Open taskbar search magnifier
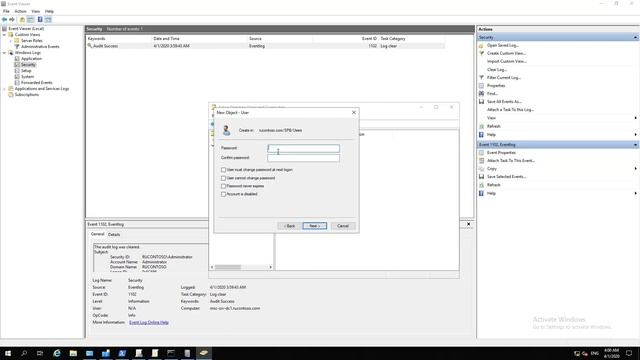640x360 pixels. click(x=24, y=353)
